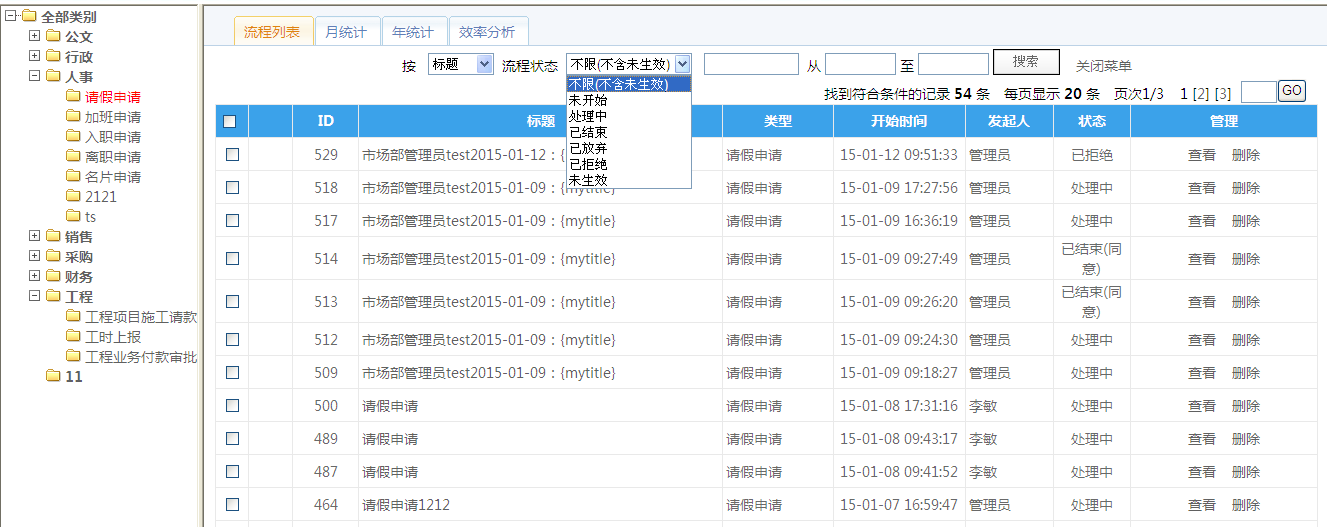
Task: Select 已放弃 in the status dropdown list
Action: point(629,148)
